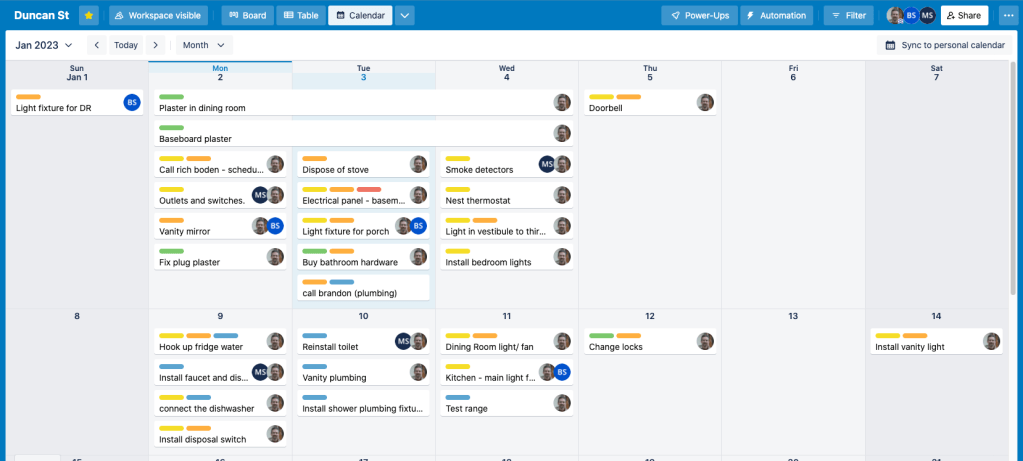Image resolution: width=1023 pixels, height=461 pixels.
Task: Open Power-Ups rocket menu
Action: tap(700, 15)
